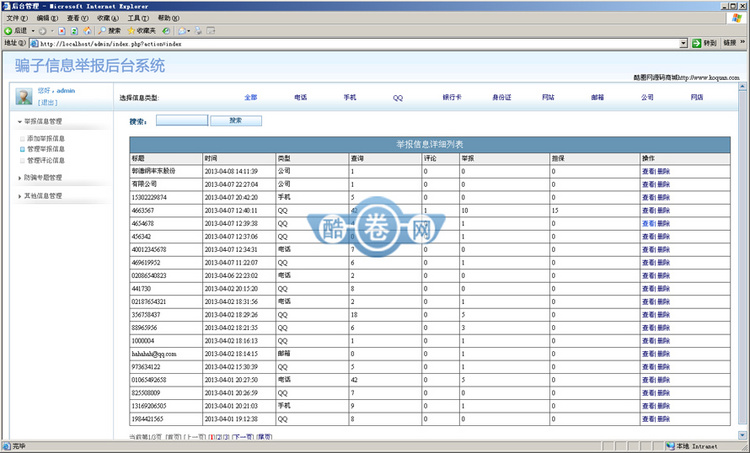Image resolution: width=750 pixels, height=453 pixels.
Task: Select the 管理举报信息 sidebar item
Action: tap(46, 148)
